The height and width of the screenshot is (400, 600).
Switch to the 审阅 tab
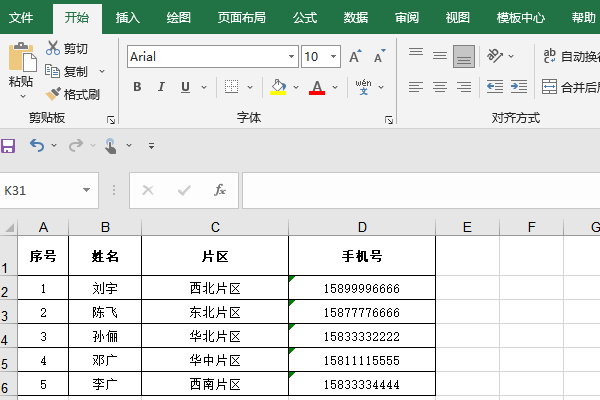point(407,17)
